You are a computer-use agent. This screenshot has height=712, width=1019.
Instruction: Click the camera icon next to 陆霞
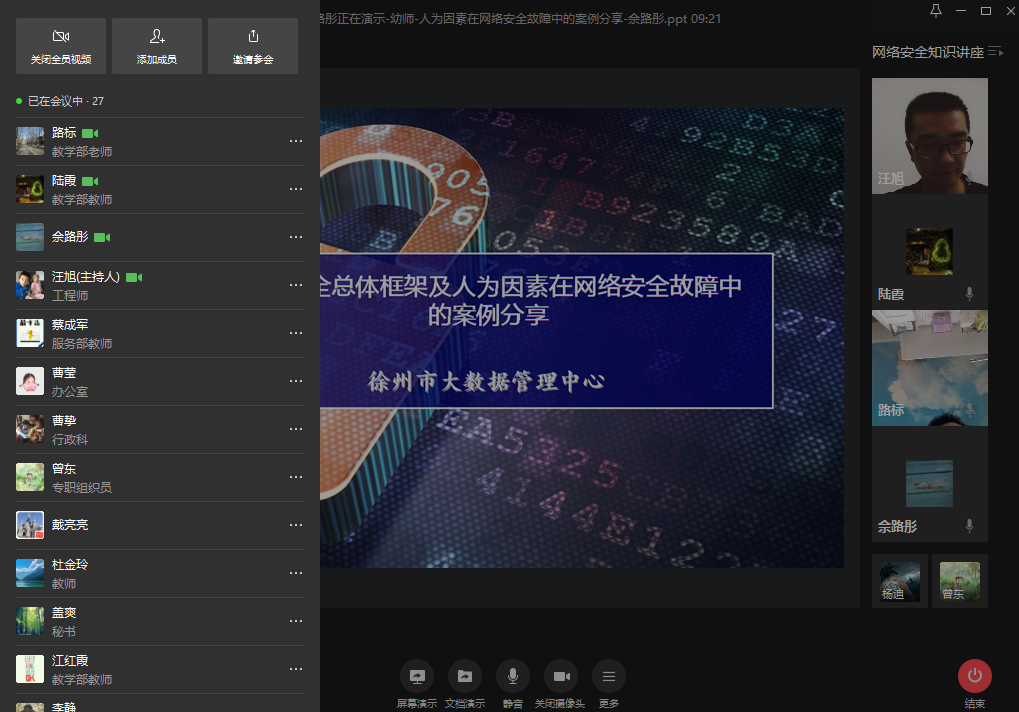[x=90, y=181]
